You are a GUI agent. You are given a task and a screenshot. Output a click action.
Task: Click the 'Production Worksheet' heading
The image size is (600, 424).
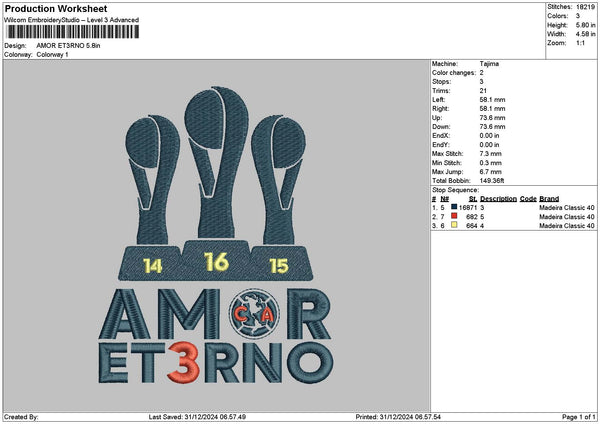coord(56,9)
